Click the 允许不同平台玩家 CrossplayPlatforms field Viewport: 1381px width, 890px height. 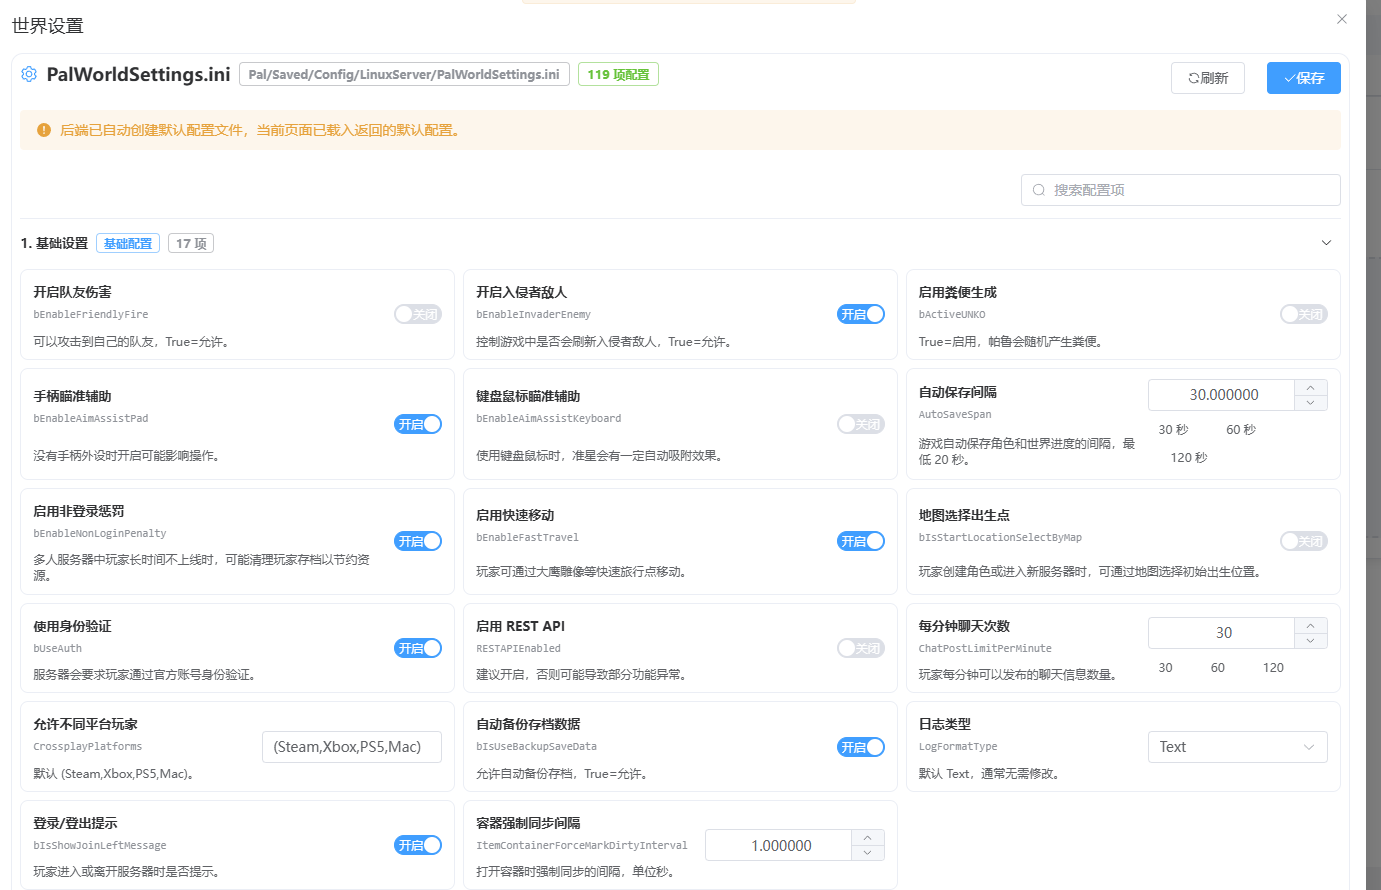coord(352,747)
